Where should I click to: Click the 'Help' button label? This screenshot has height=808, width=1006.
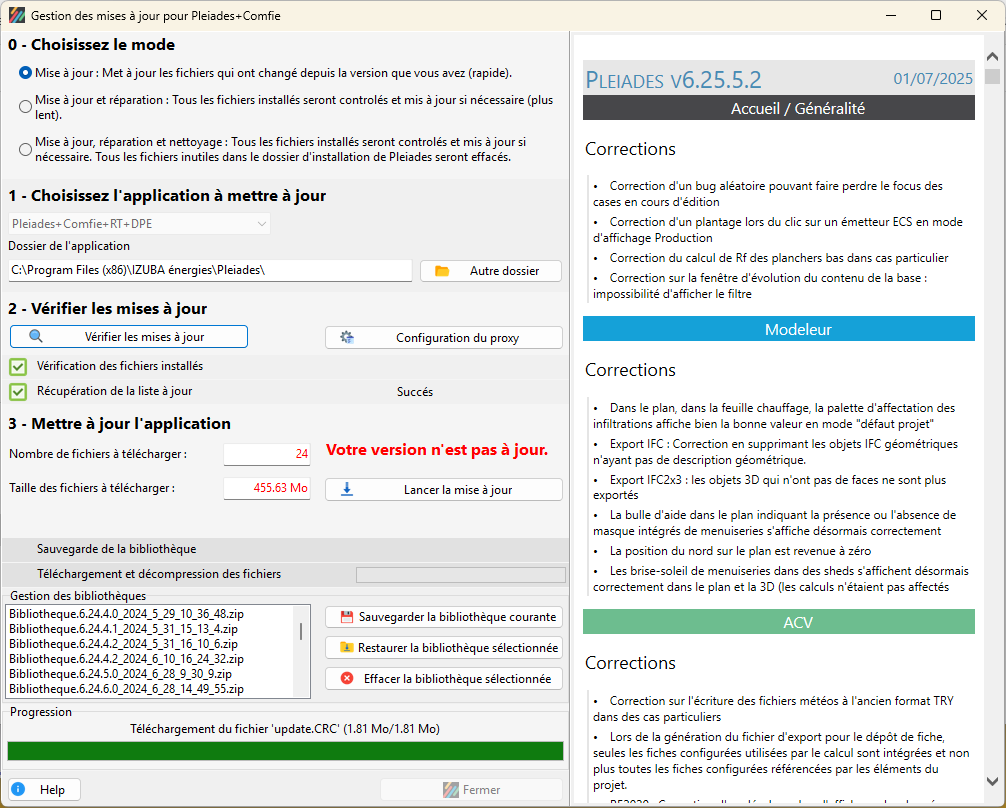coord(52,789)
